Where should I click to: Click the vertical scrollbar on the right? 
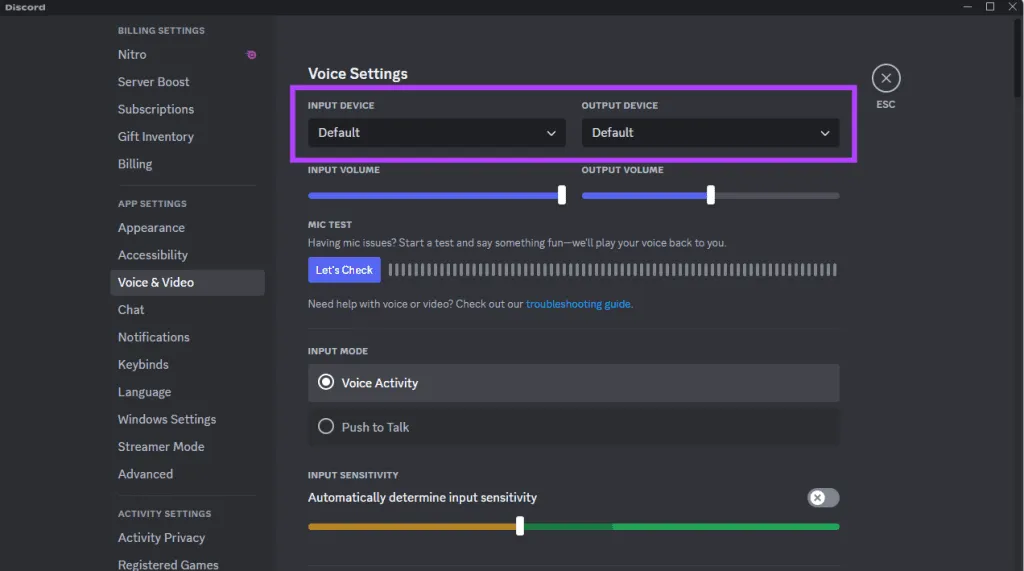click(x=1018, y=60)
